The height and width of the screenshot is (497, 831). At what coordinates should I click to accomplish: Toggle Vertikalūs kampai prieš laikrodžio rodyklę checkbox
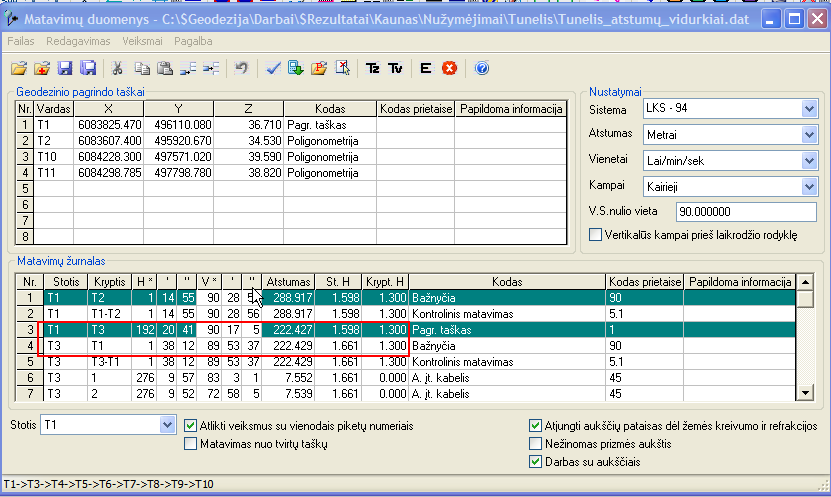596,235
